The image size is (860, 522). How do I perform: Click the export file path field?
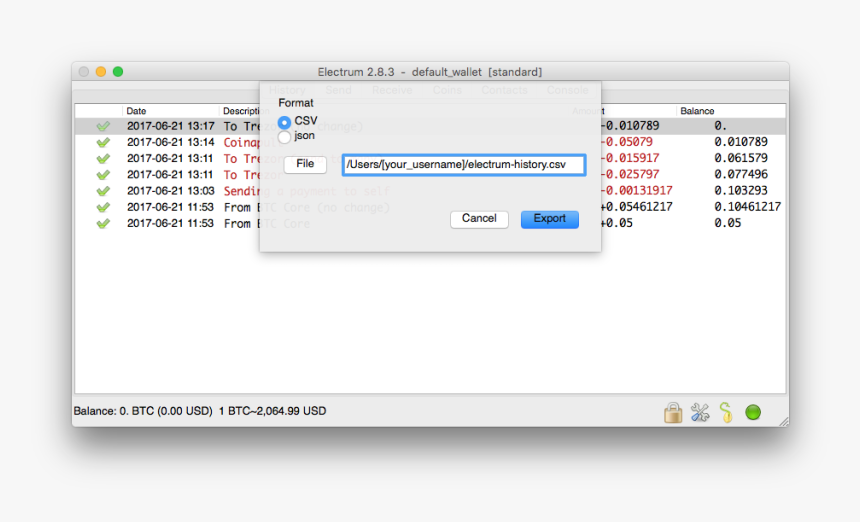(x=464, y=164)
